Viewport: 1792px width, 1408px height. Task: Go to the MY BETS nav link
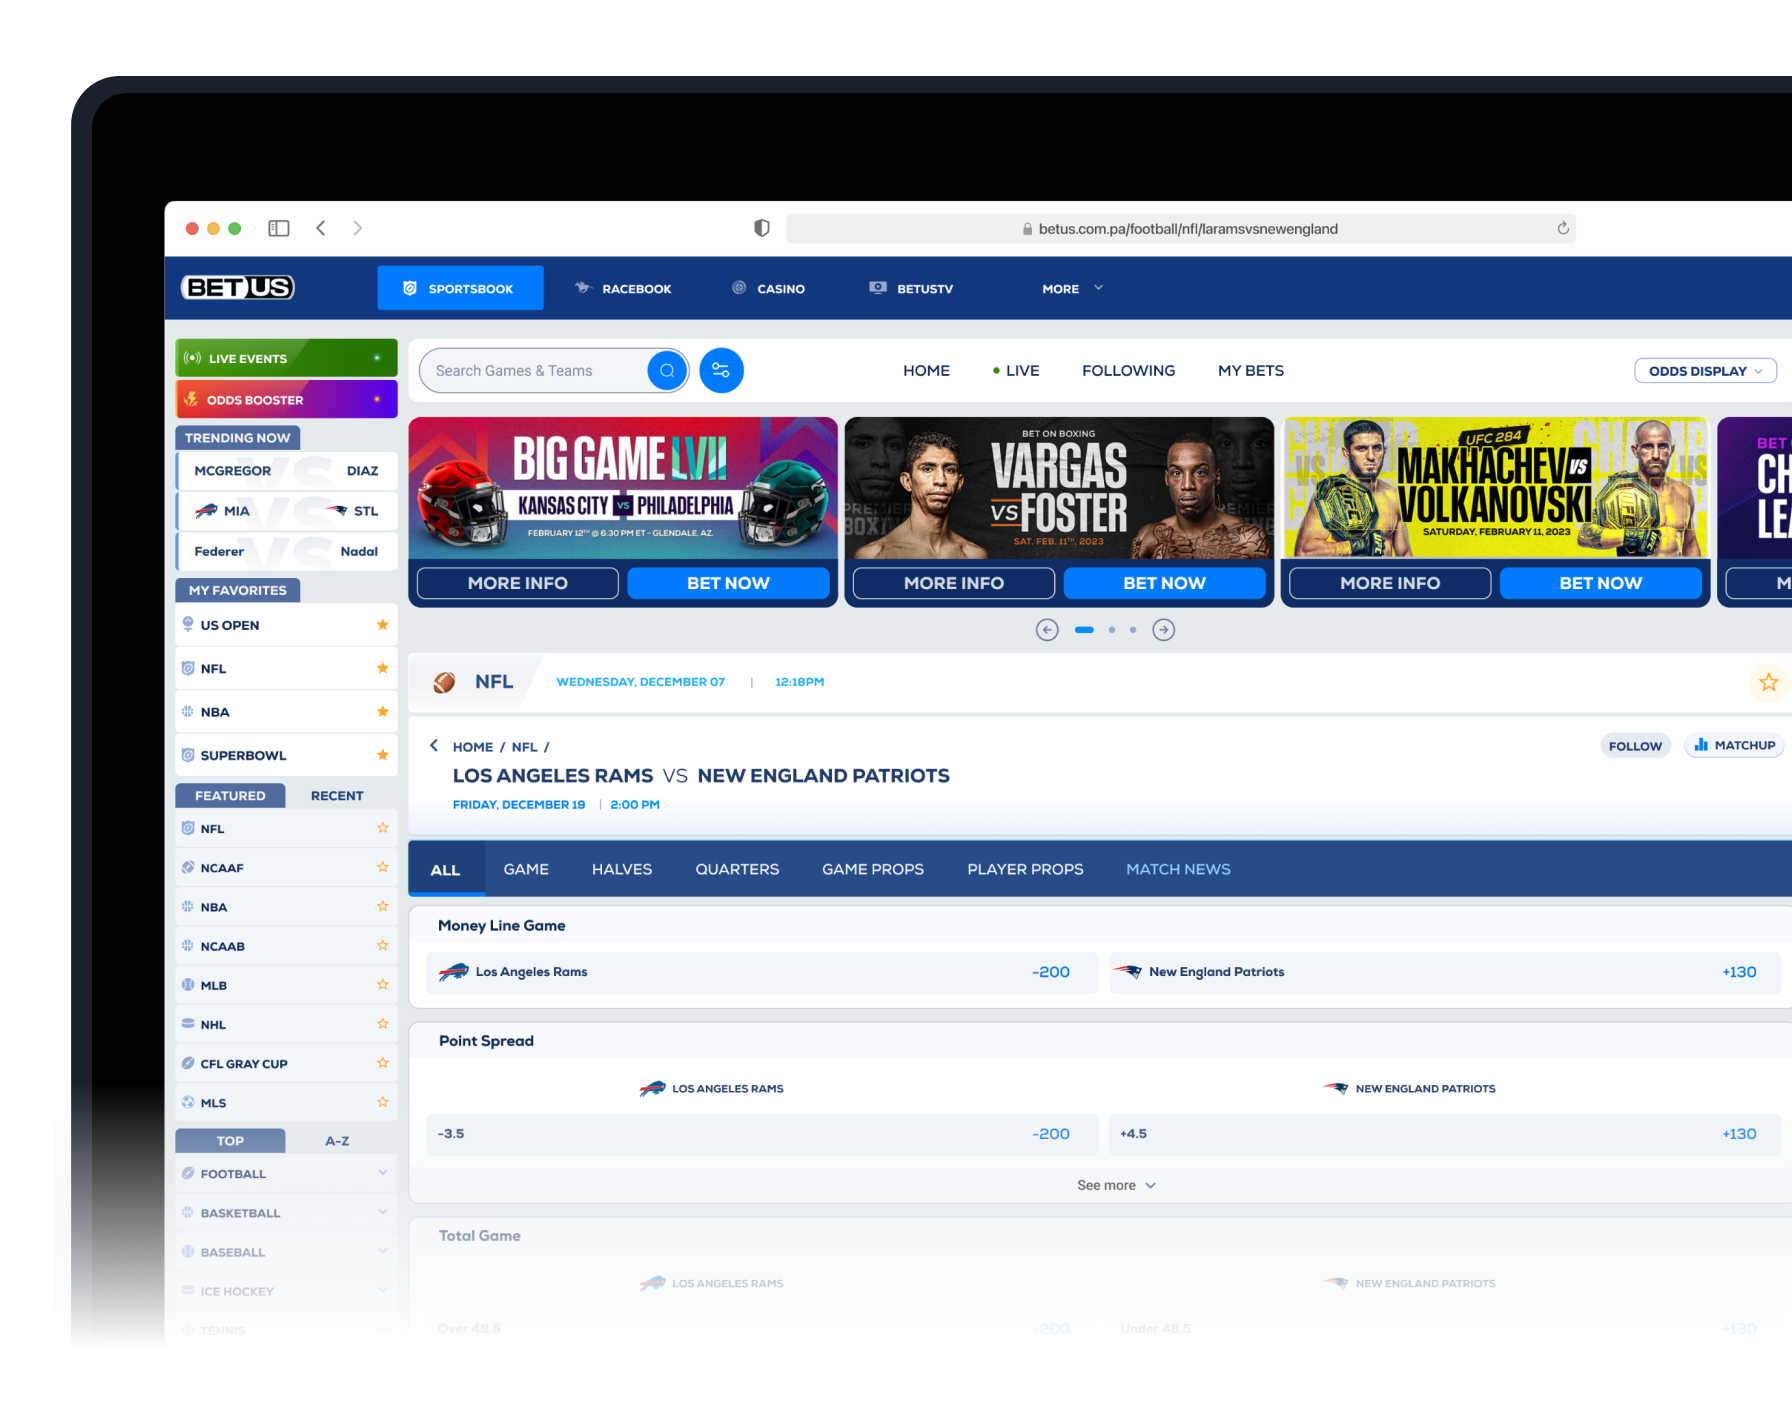tap(1251, 371)
